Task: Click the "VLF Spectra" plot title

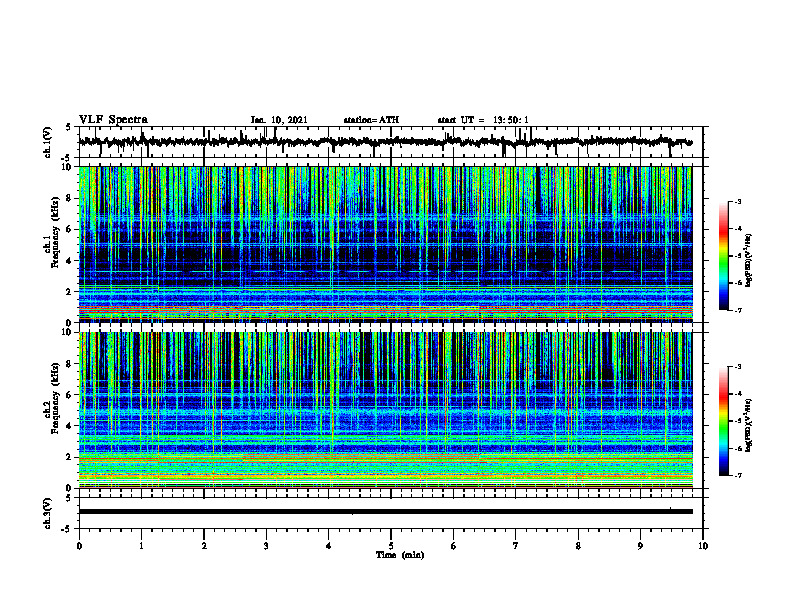Action: pos(113,120)
